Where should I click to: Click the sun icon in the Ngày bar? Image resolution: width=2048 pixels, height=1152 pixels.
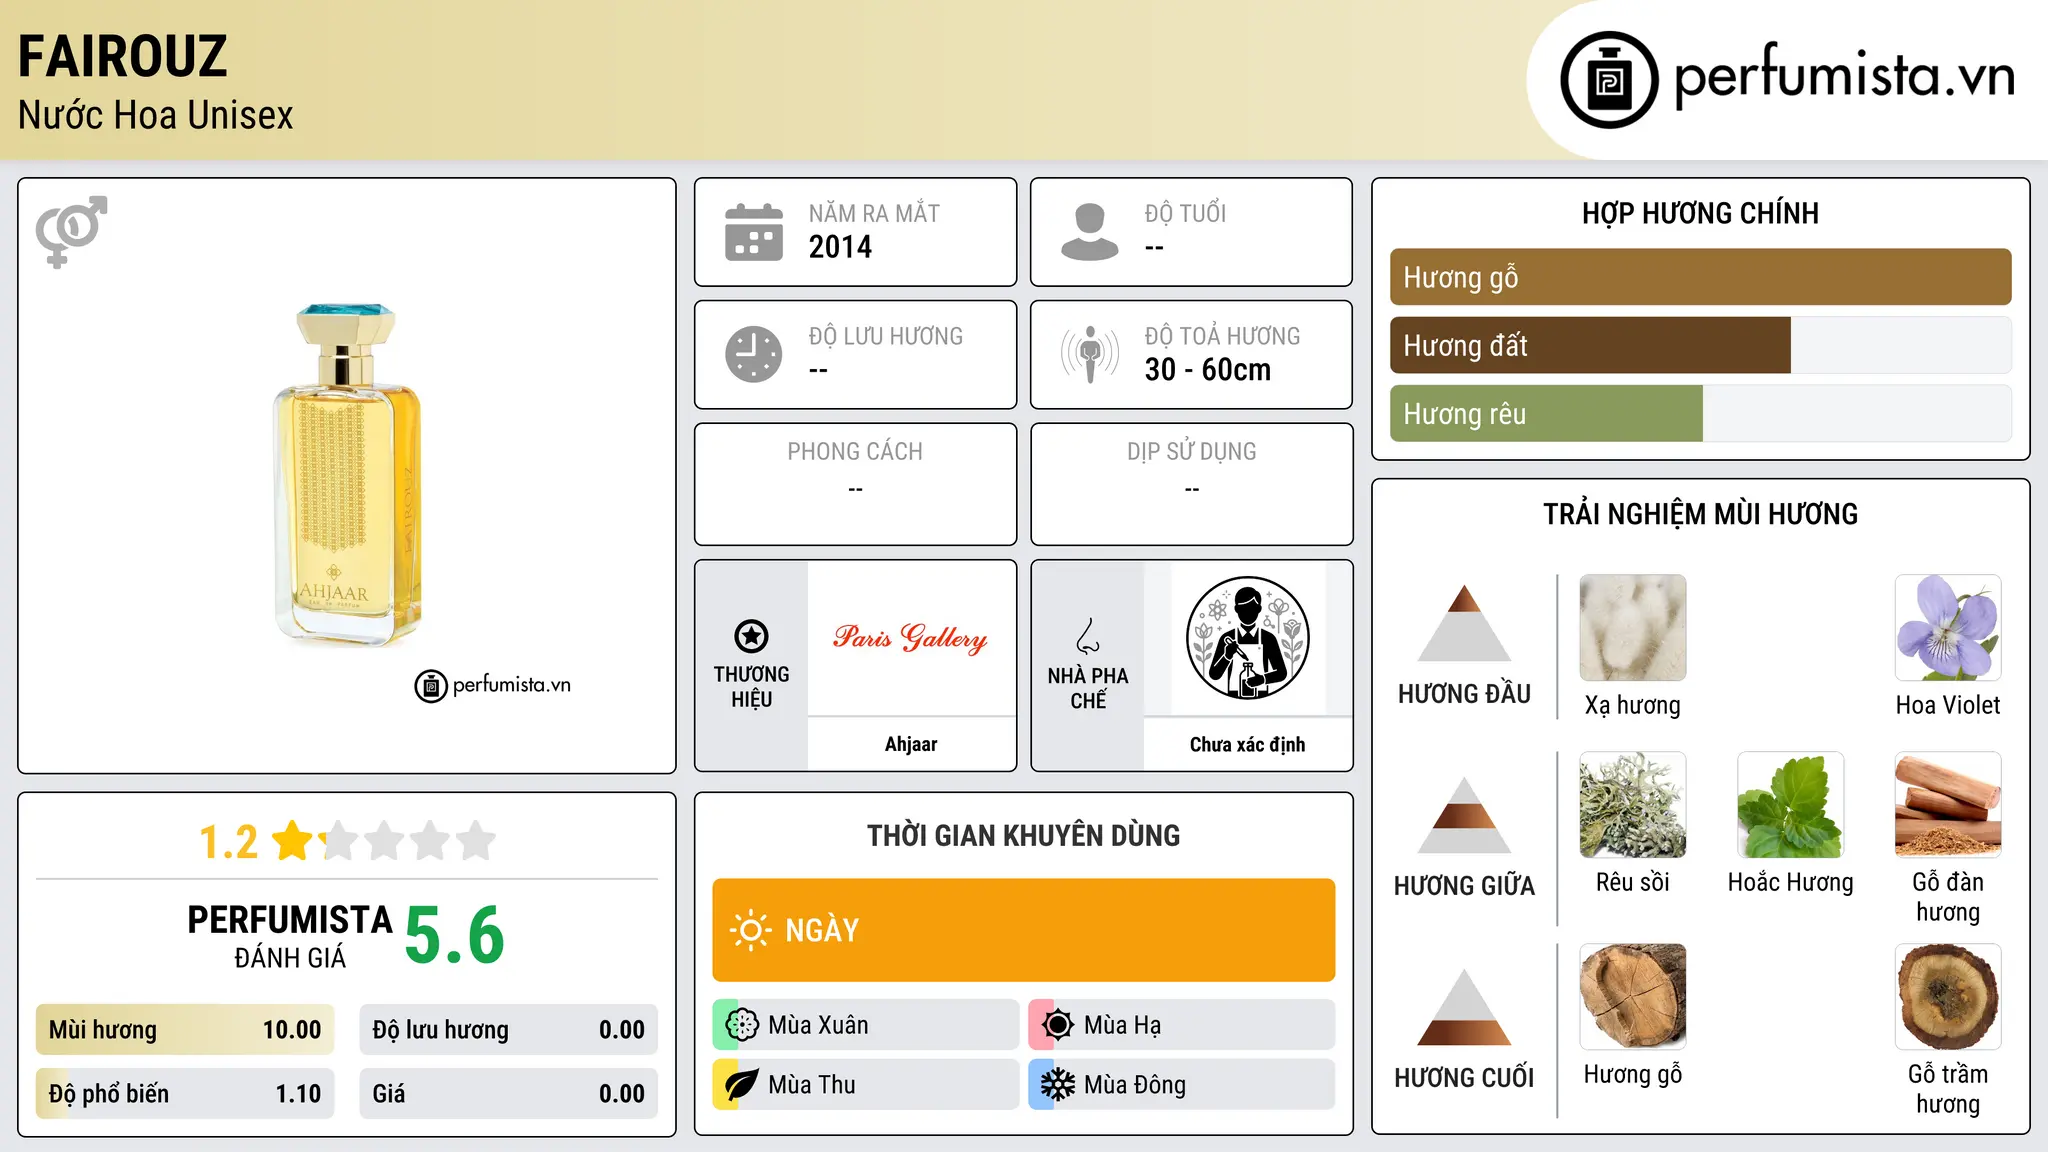click(750, 930)
